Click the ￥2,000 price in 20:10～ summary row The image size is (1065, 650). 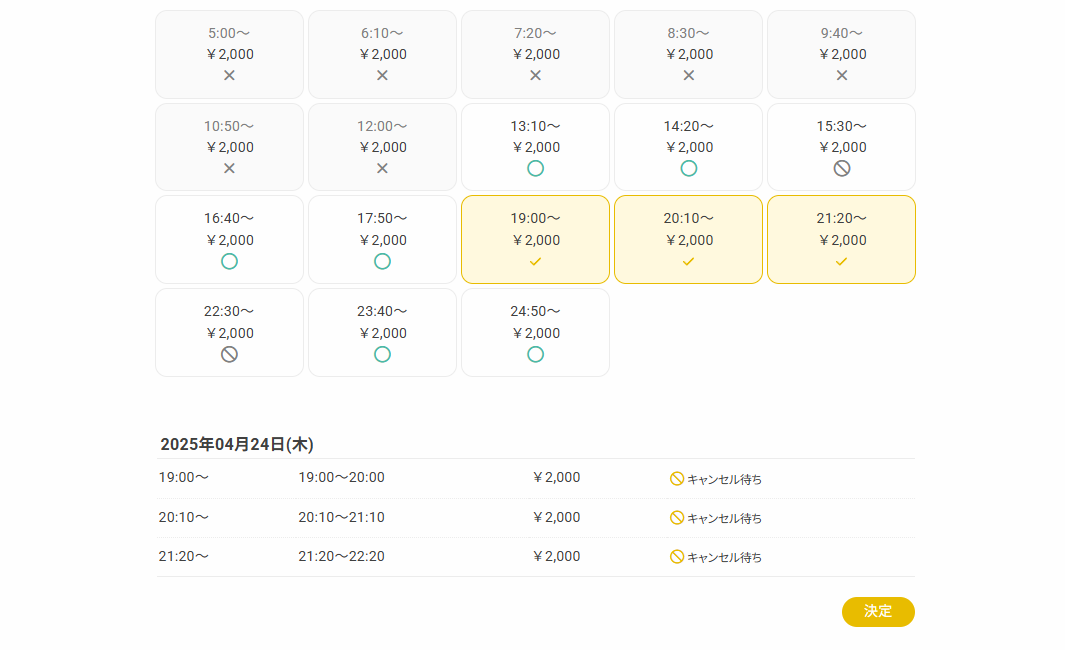556,518
